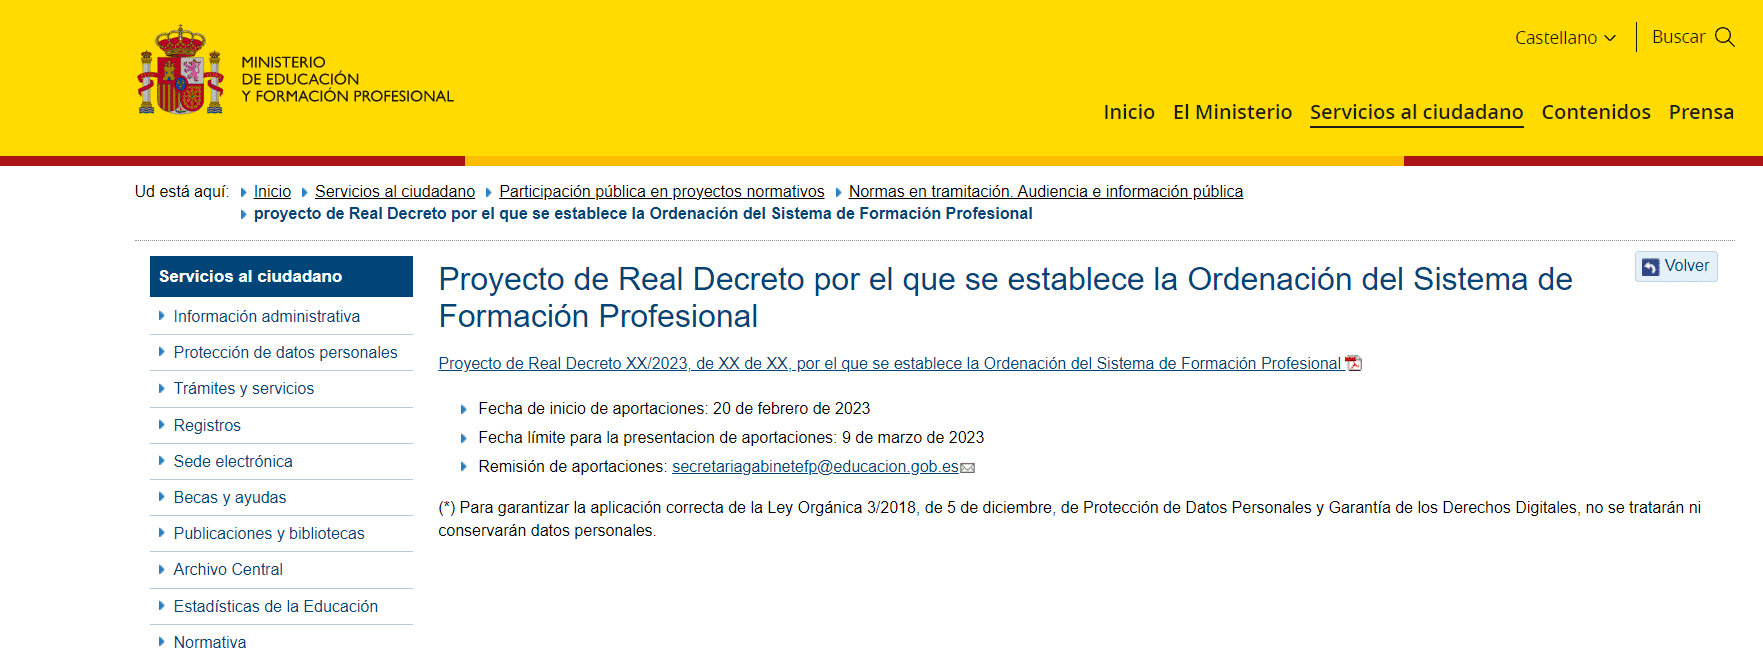1763x648 pixels.
Task: Follow the Participación pública en proyectos normativos breadcrumb
Action: [x=661, y=192]
